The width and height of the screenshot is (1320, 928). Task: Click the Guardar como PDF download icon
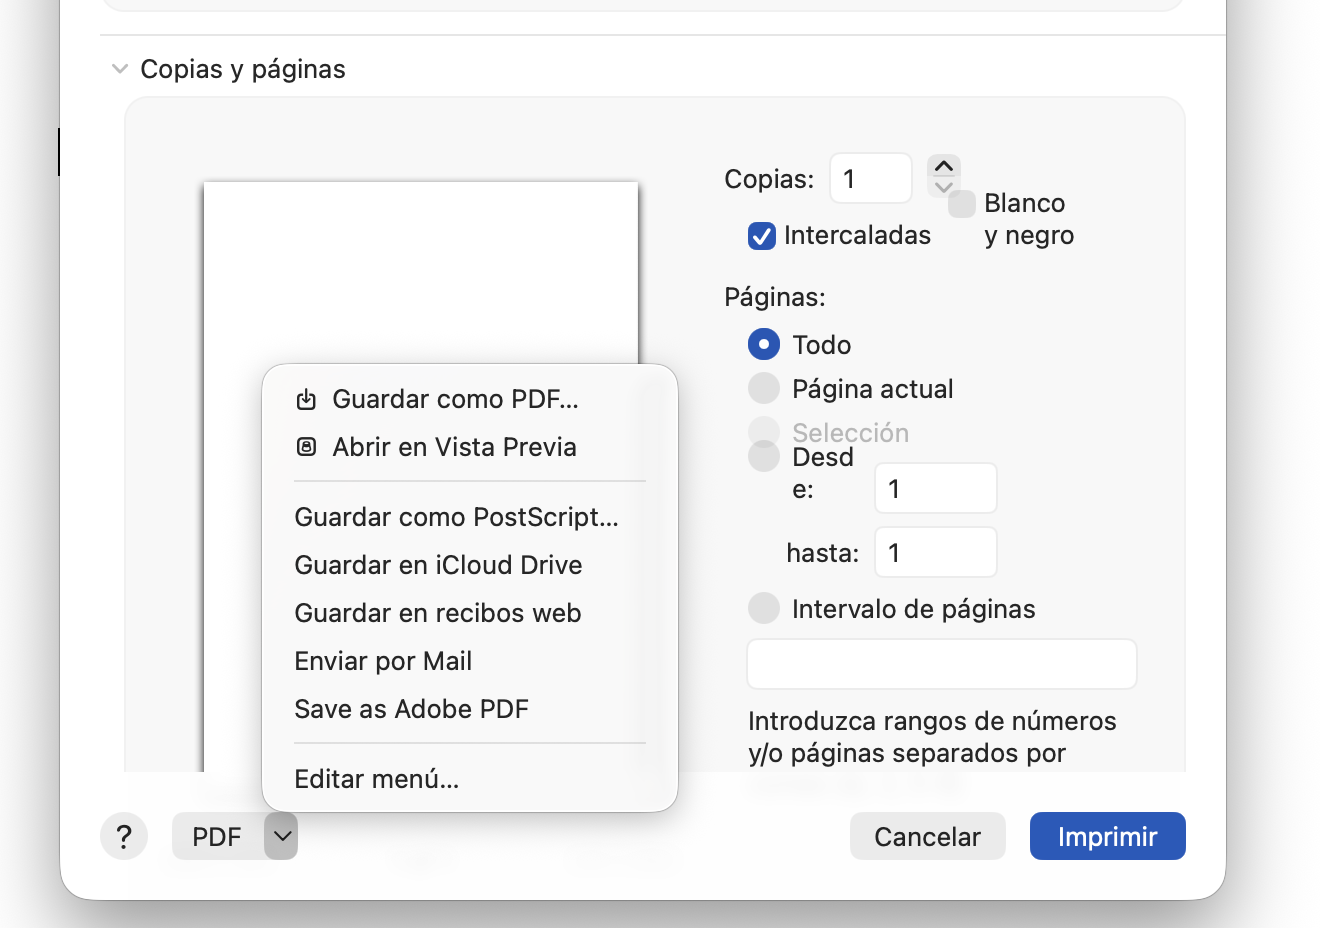[306, 400]
